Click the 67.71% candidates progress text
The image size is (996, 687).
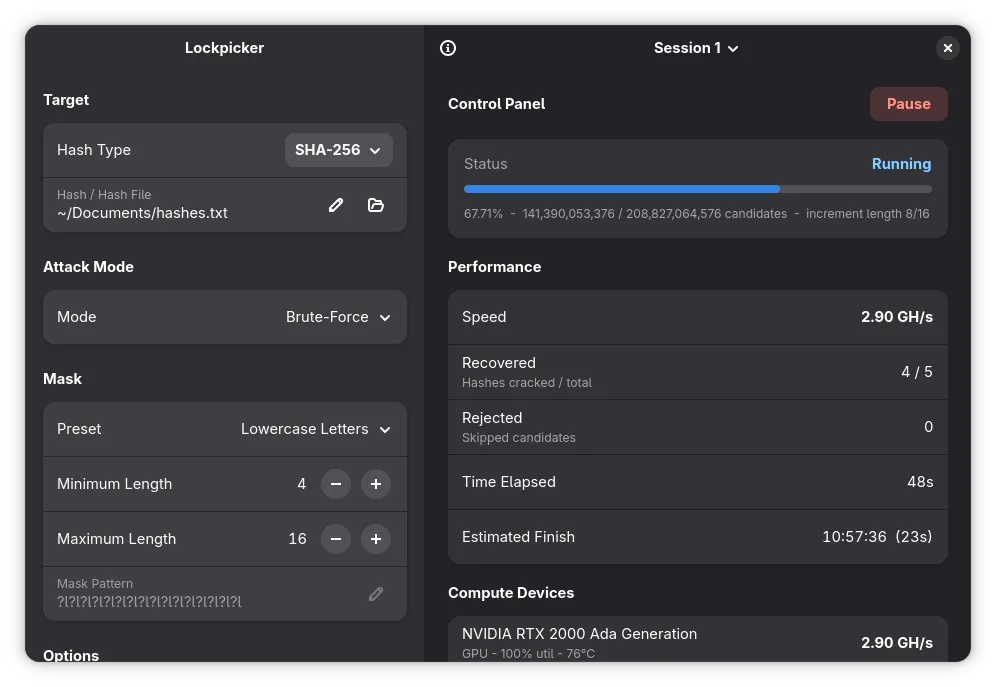(x=696, y=214)
